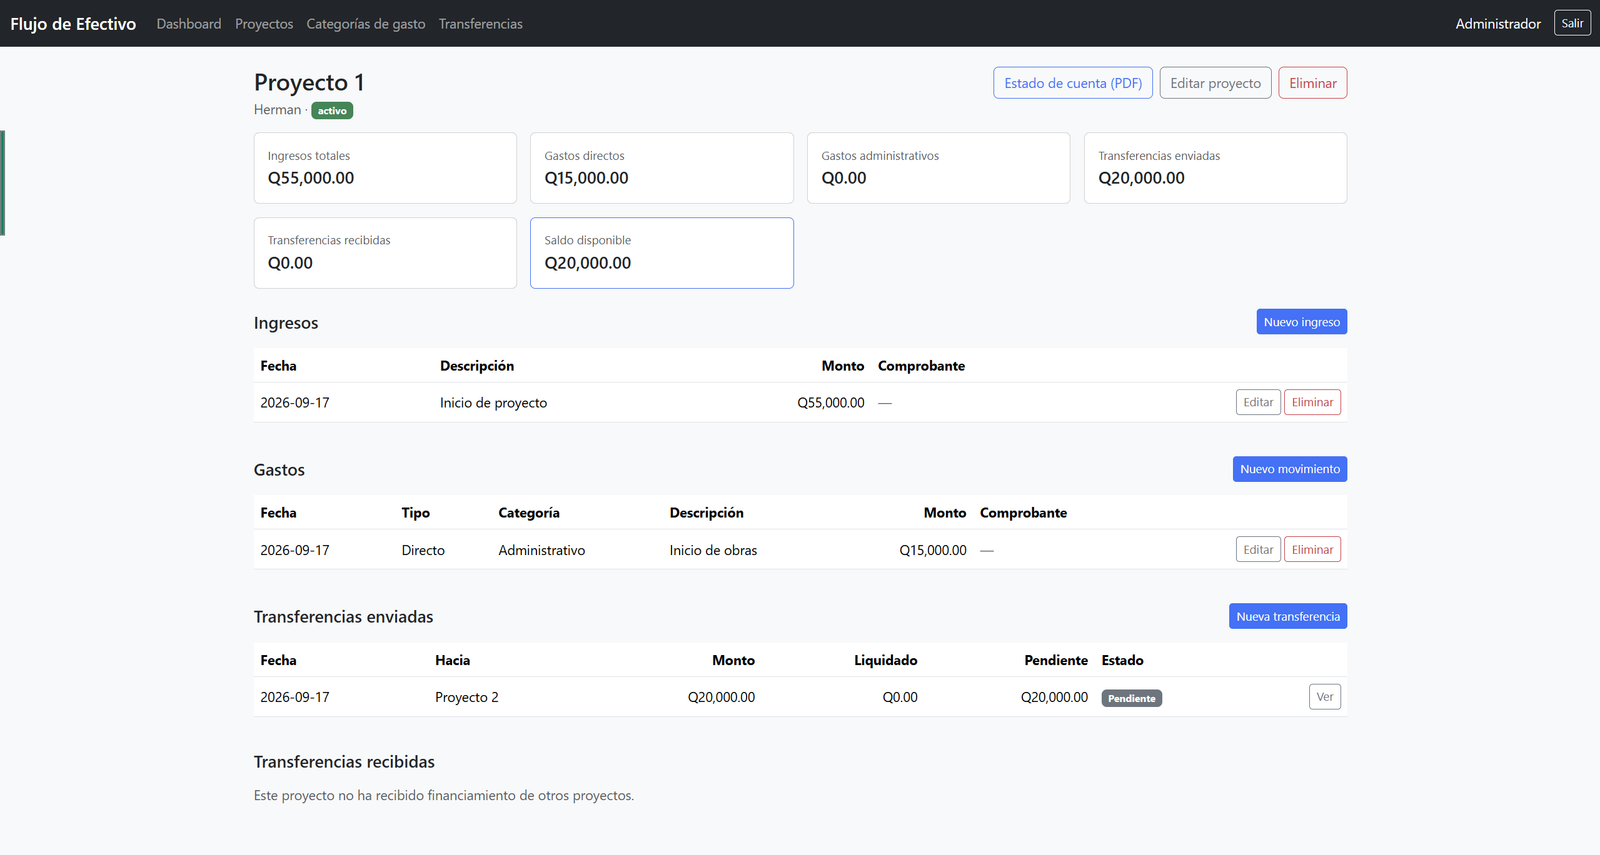Screen dimensions: 1600x855
Task: Click the green activo status badge
Action: (332, 111)
